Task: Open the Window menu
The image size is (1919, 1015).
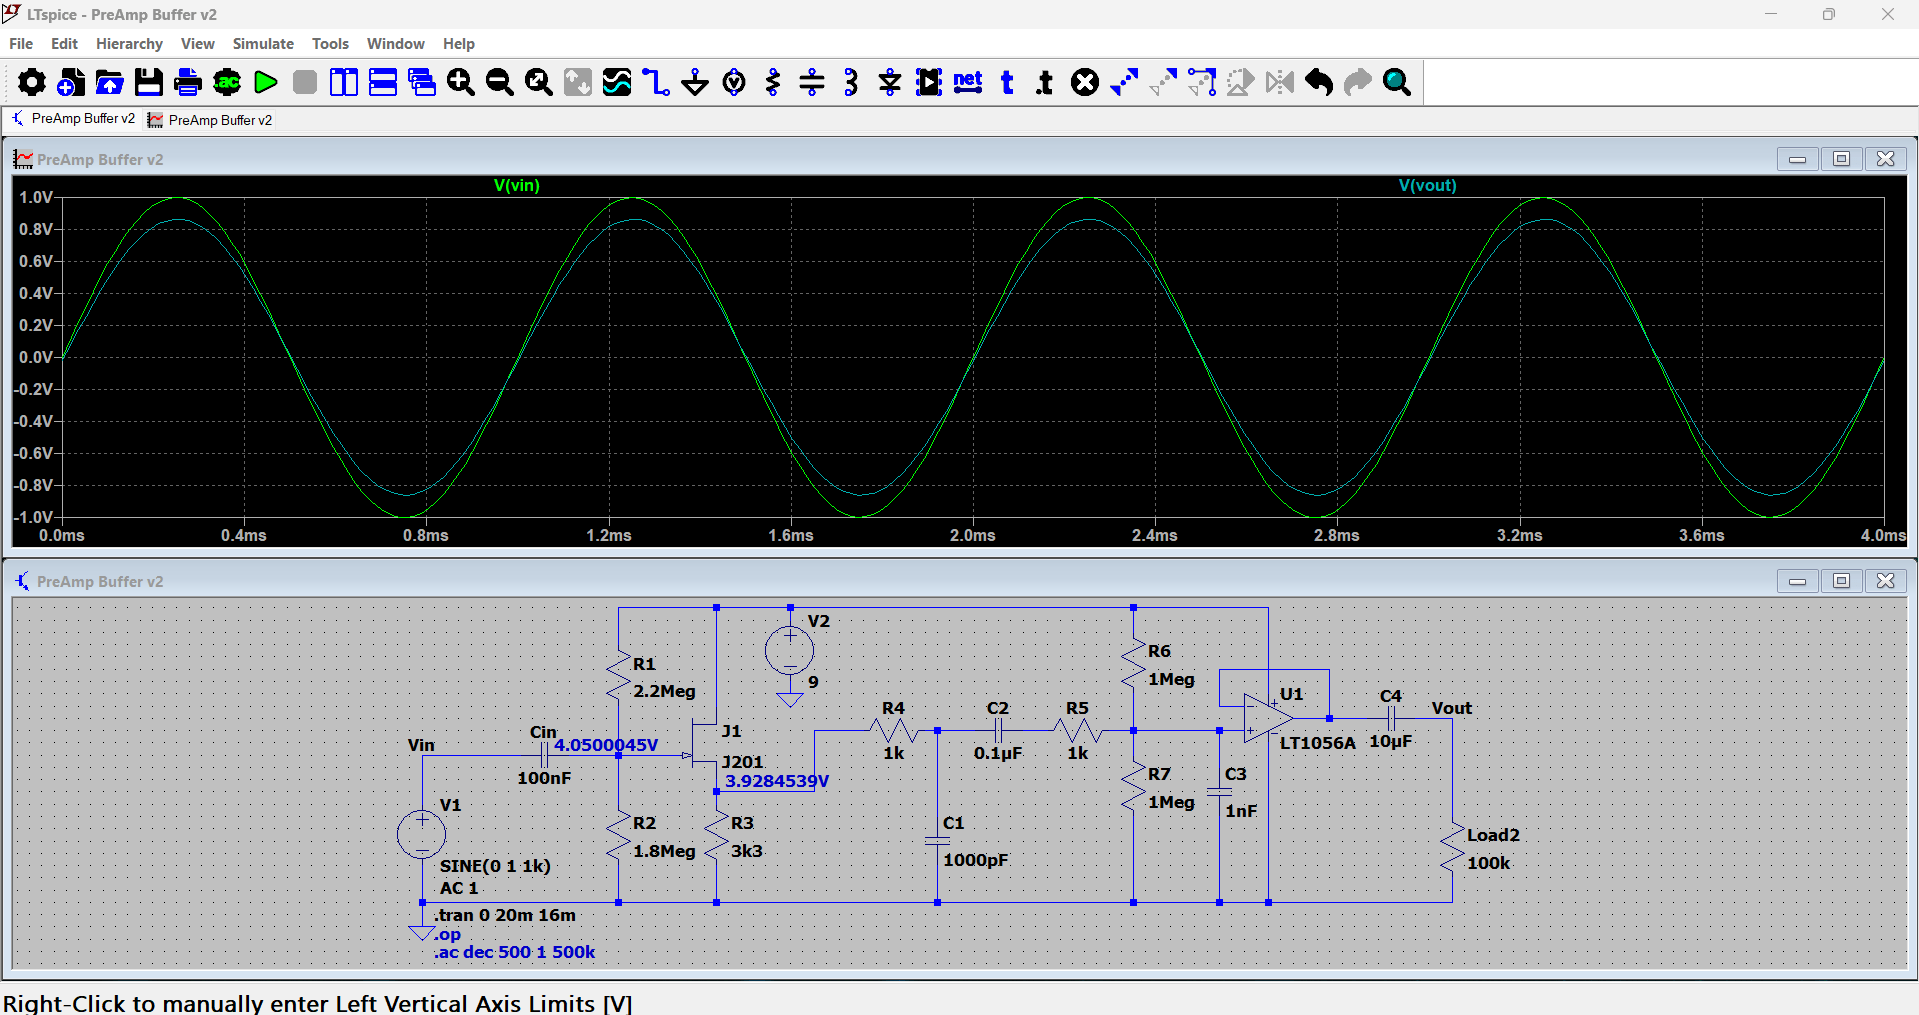Action: (395, 44)
